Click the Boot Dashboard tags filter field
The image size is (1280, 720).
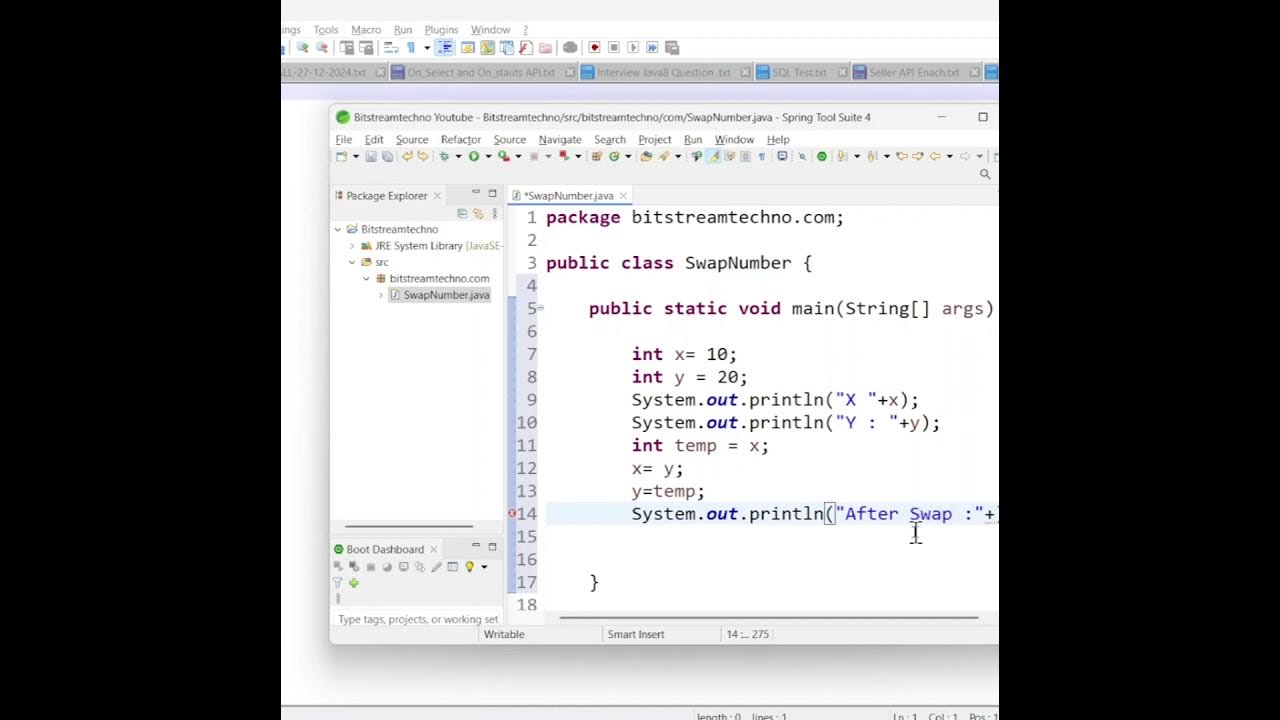pos(418,619)
